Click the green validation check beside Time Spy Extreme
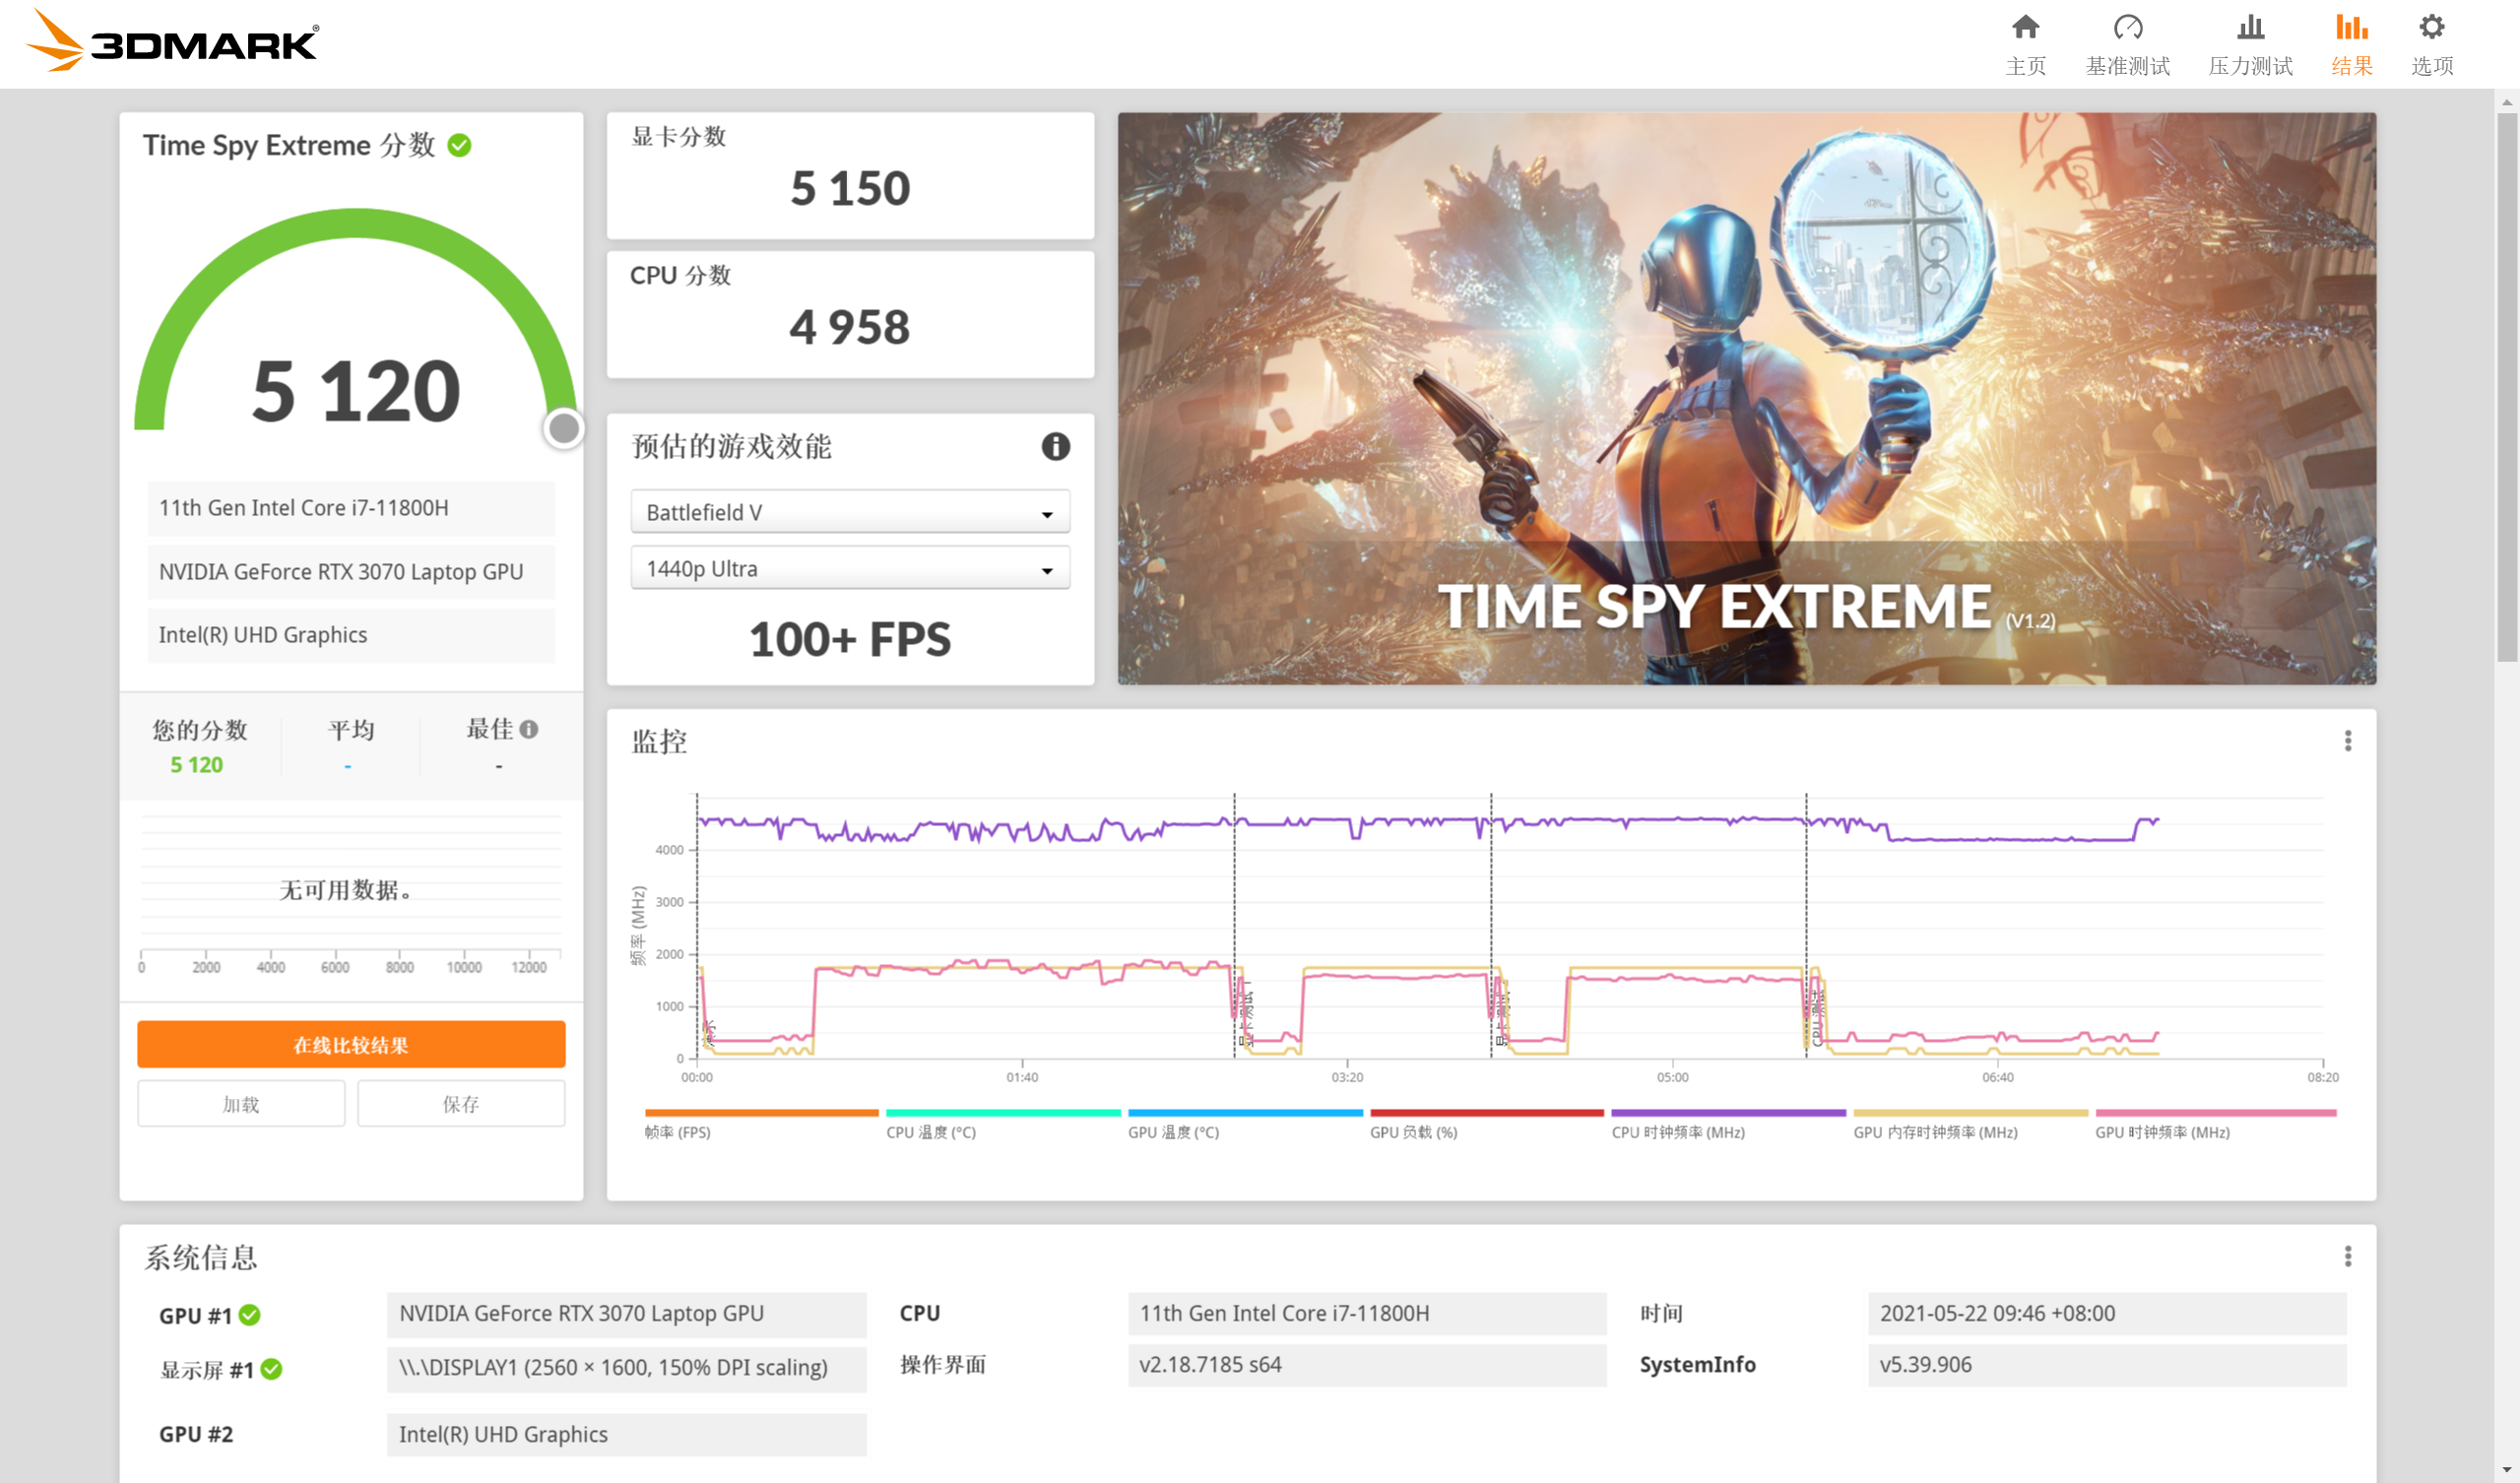Viewport: 2520px width, 1483px height. [459, 146]
